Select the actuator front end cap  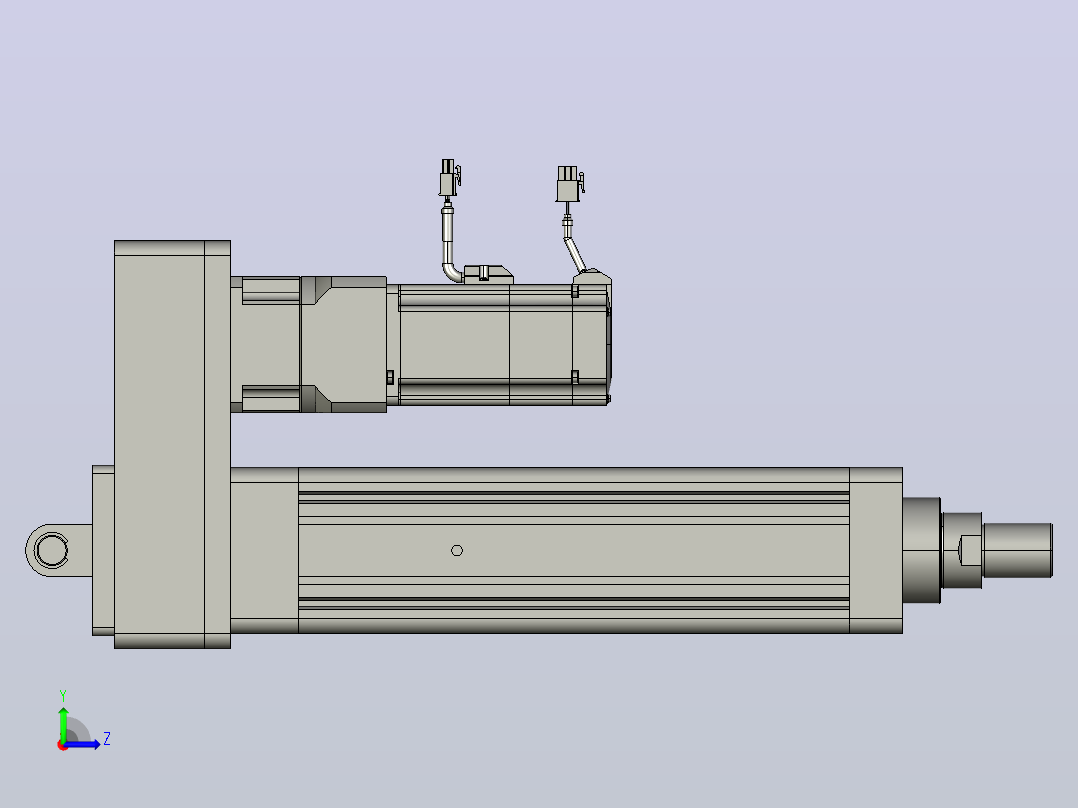[876, 550]
